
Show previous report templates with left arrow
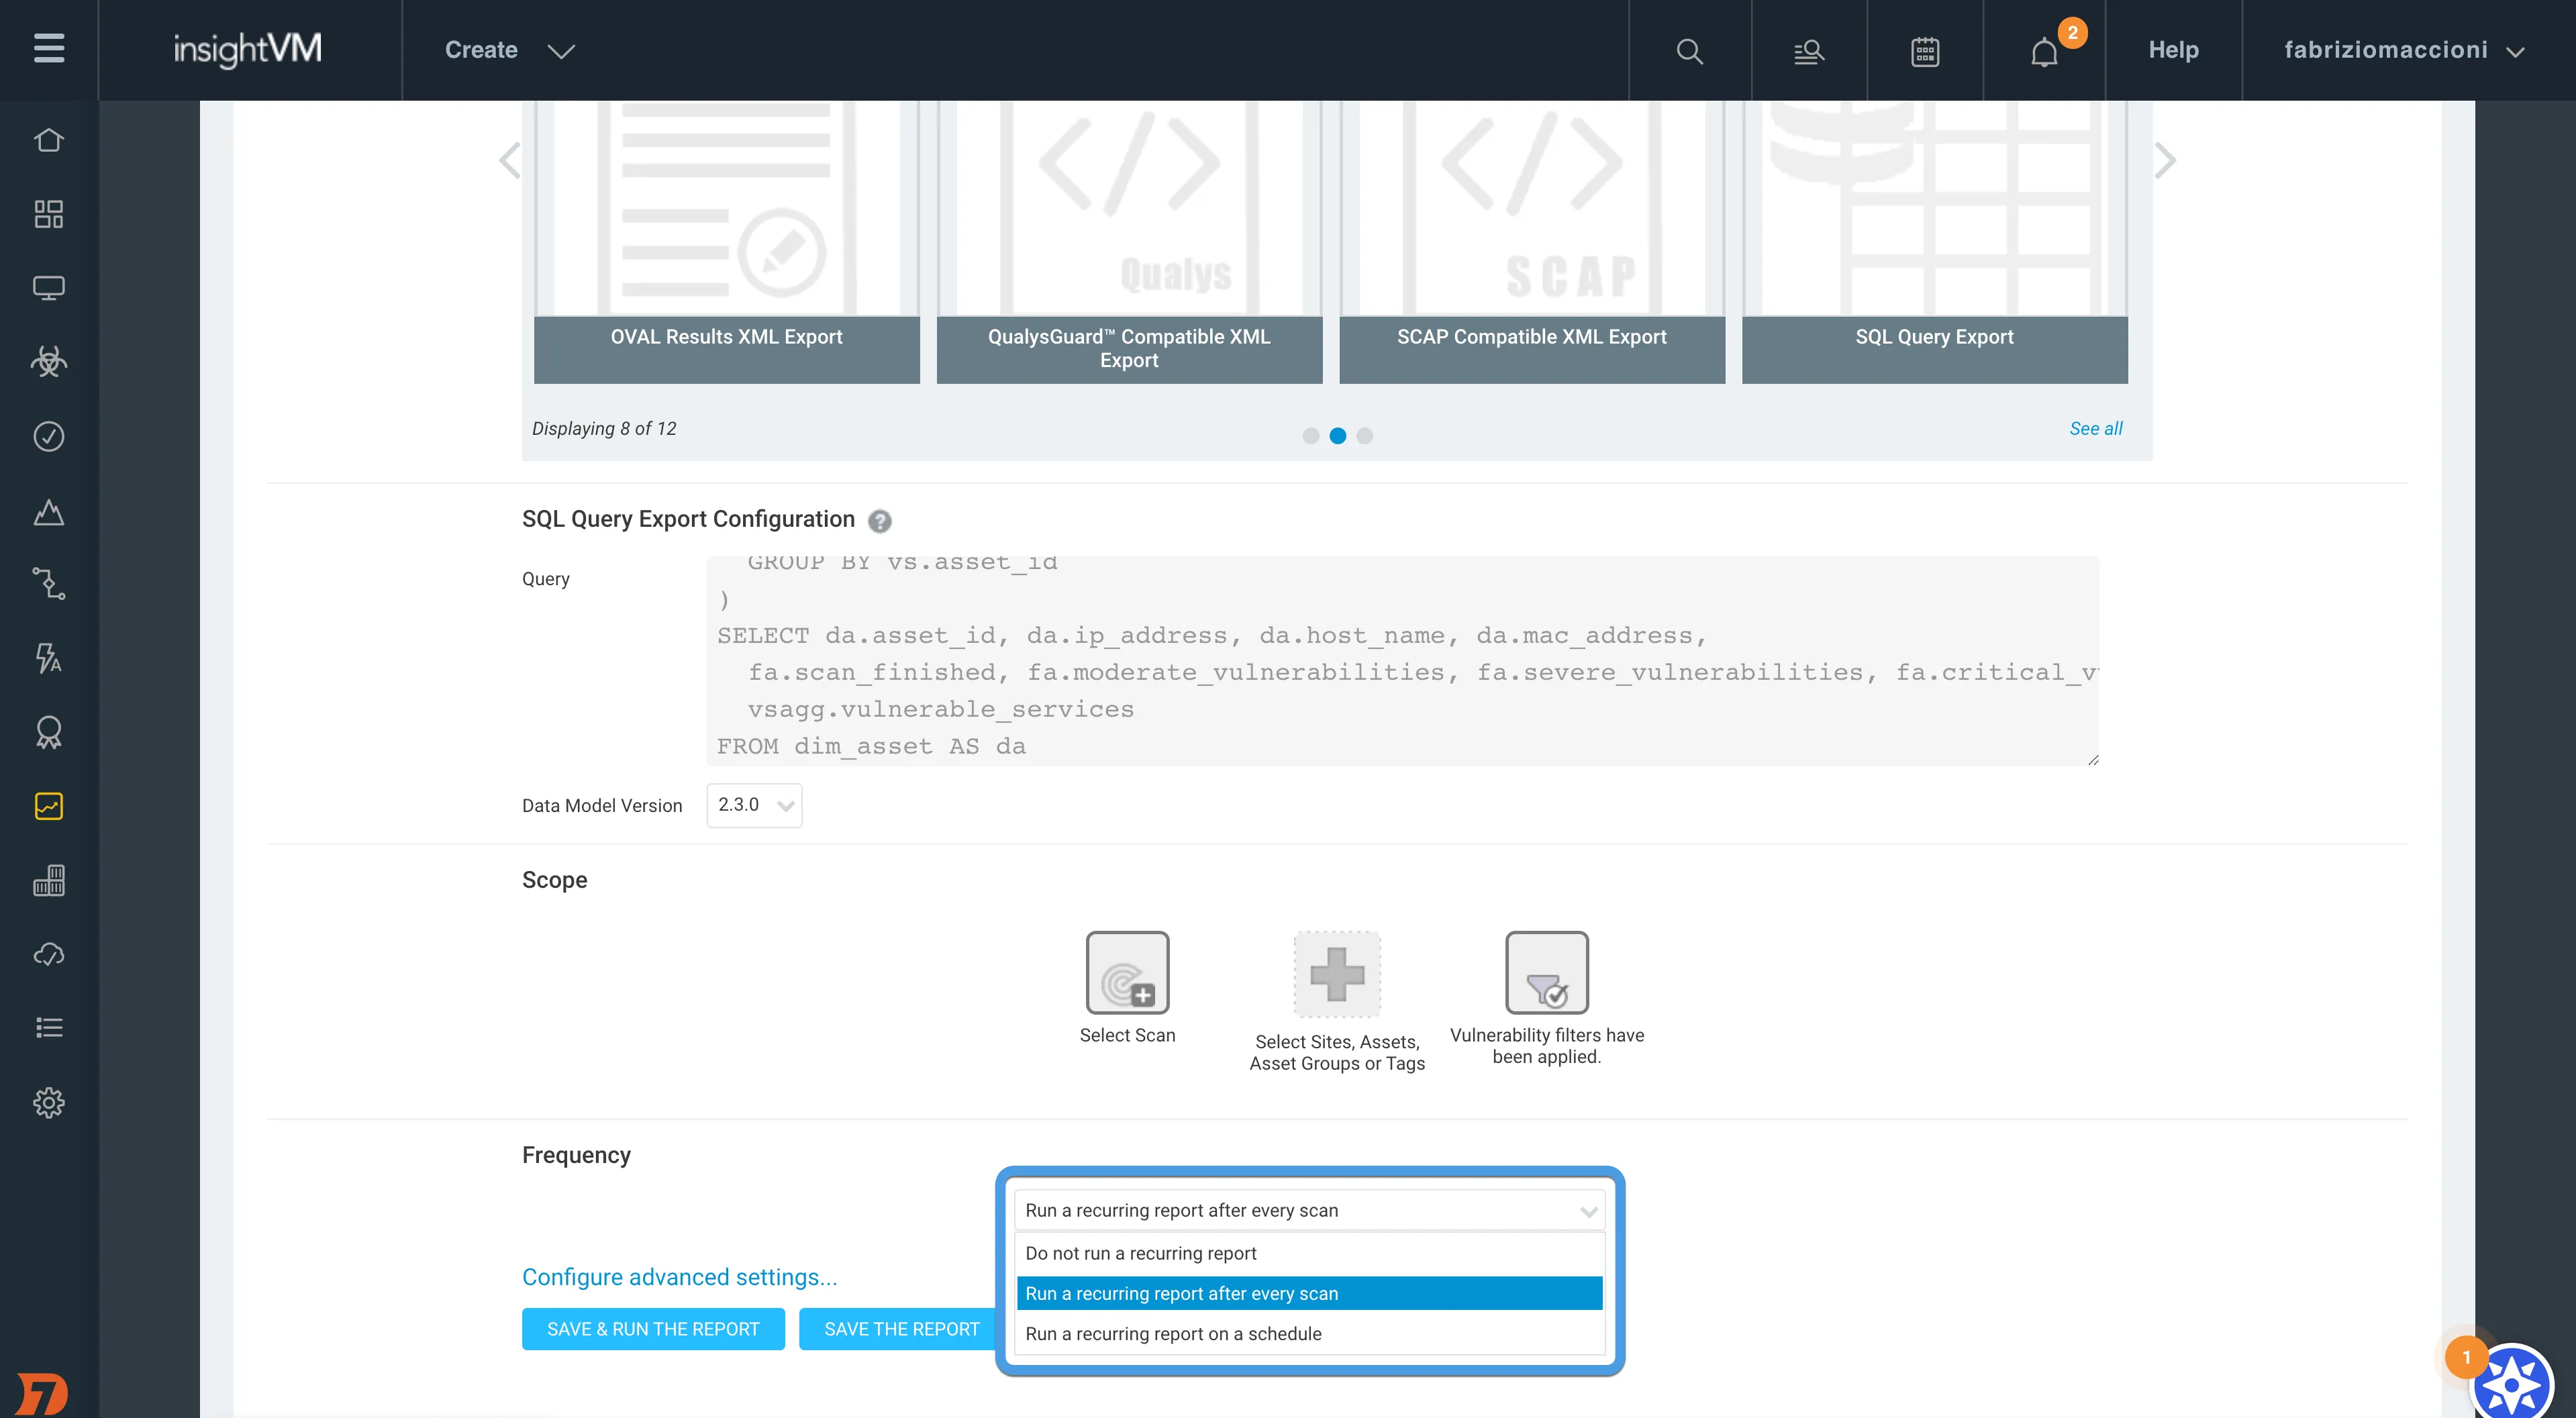pyautogui.click(x=510, y=160)
